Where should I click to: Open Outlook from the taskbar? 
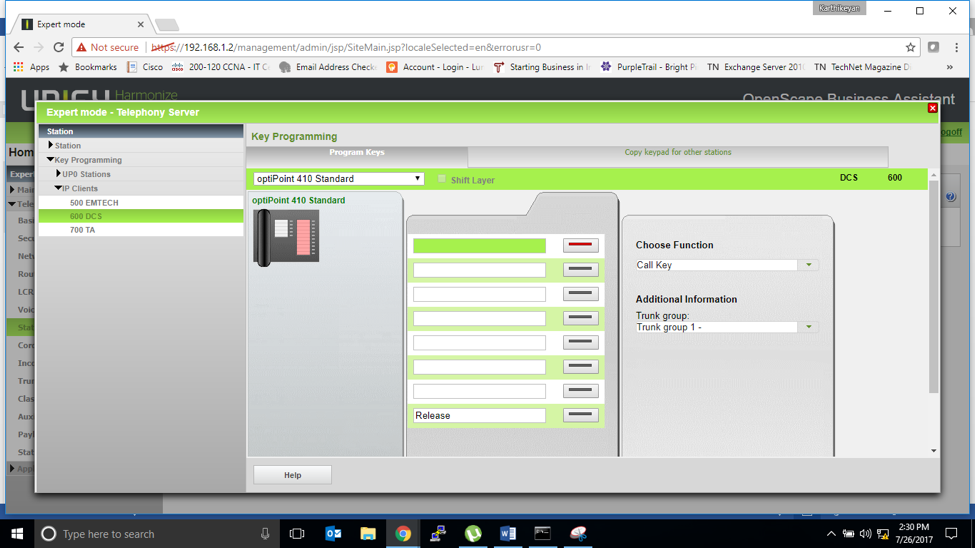click(333, 534)
